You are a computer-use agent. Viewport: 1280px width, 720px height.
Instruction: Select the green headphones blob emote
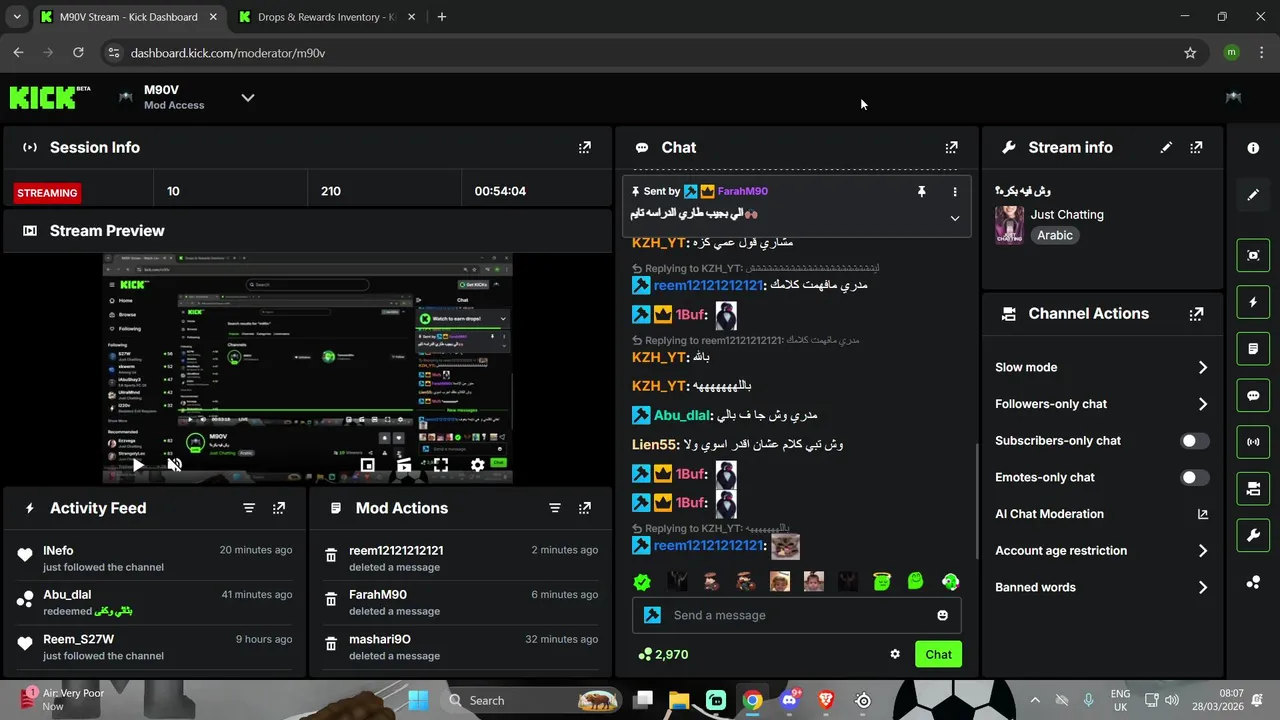(x=950, y=582)
